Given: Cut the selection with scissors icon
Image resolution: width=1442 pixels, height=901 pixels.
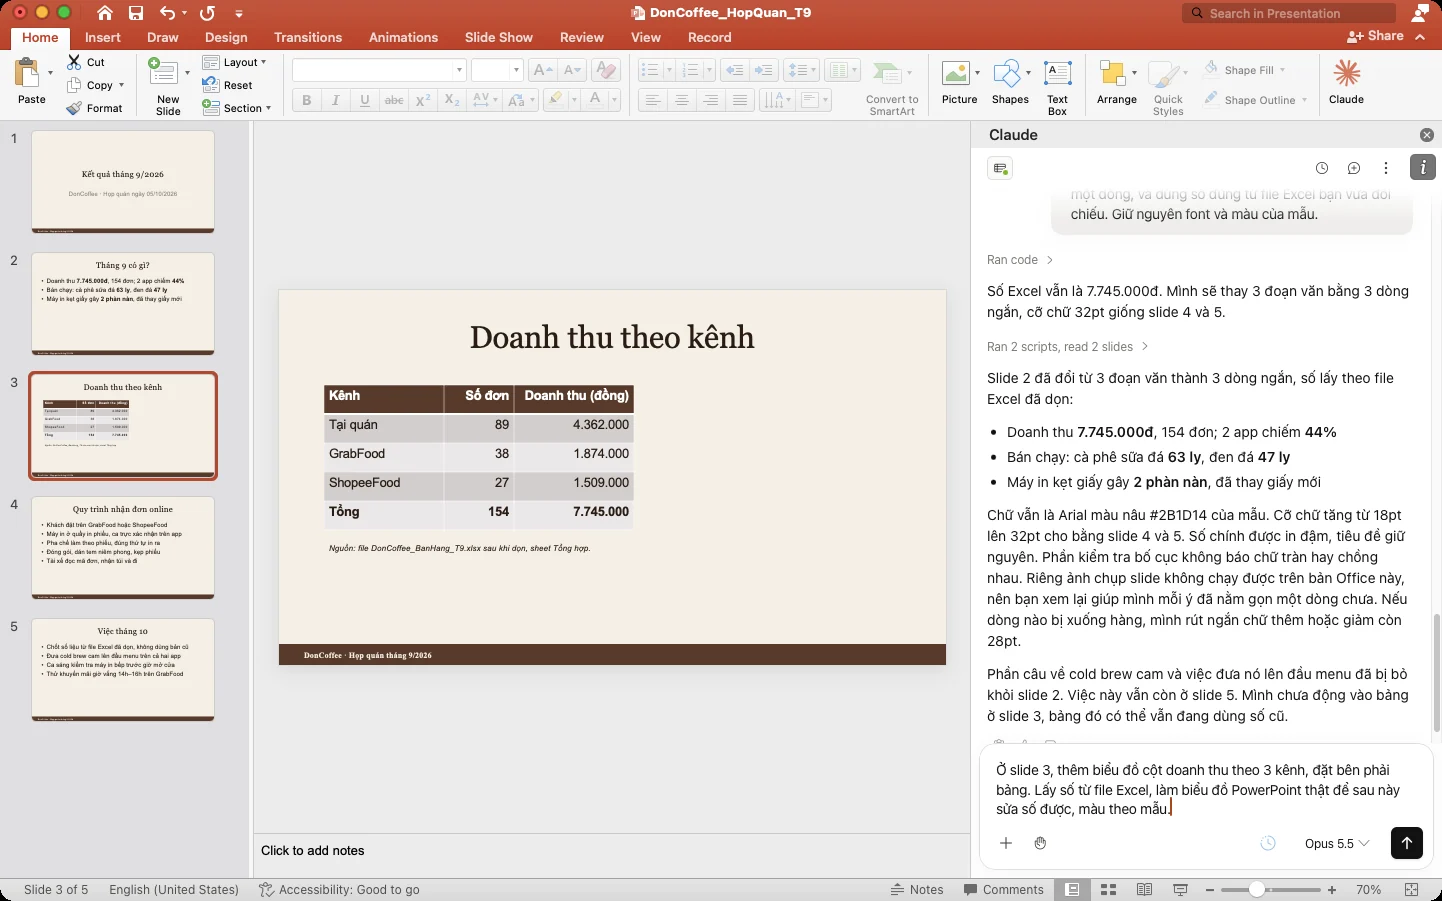Looking at the screenshot, I should coord(74,62).
